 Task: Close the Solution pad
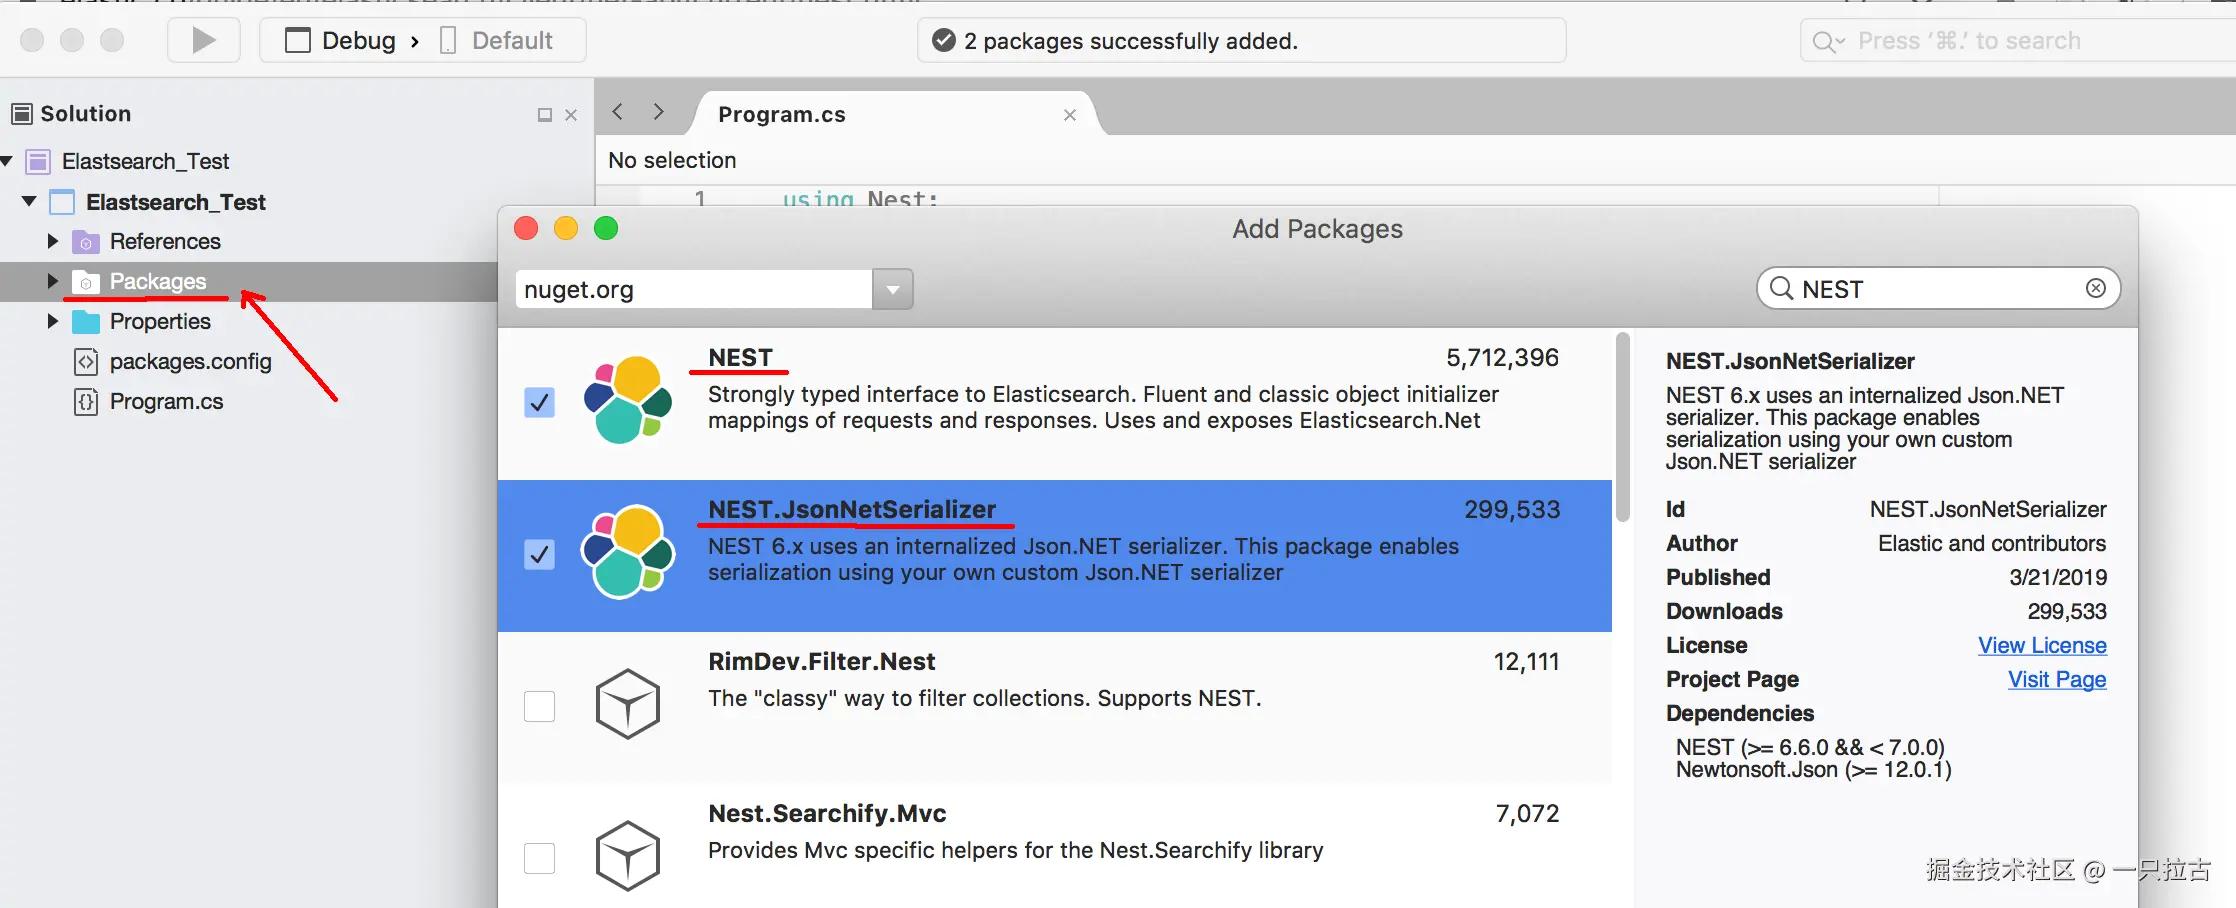click(571, 115)
